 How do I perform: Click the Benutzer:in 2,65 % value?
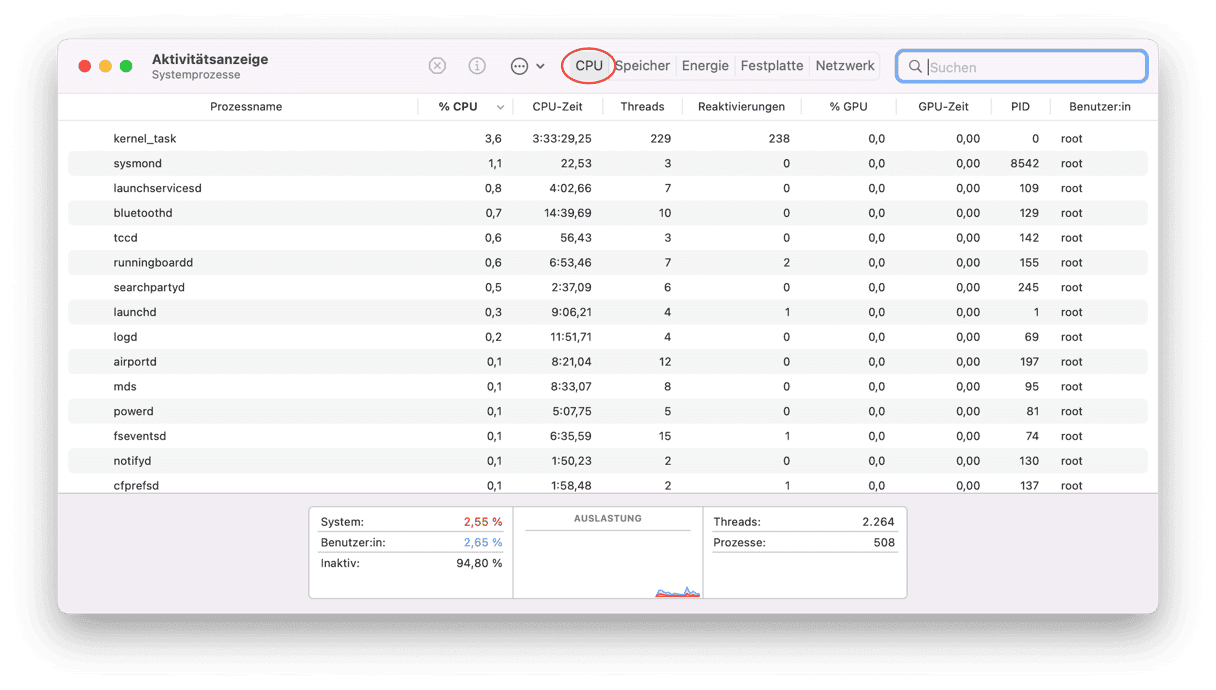pyautogui.click(x=483, y=542)
